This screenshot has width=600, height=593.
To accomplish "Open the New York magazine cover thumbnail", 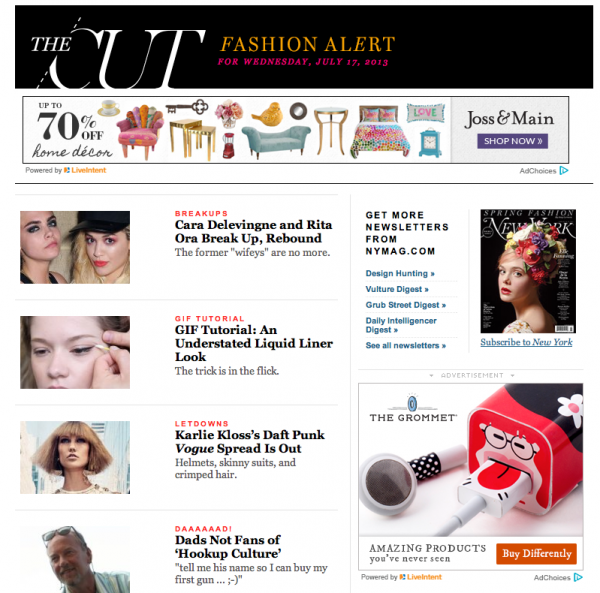I will 528,271.
